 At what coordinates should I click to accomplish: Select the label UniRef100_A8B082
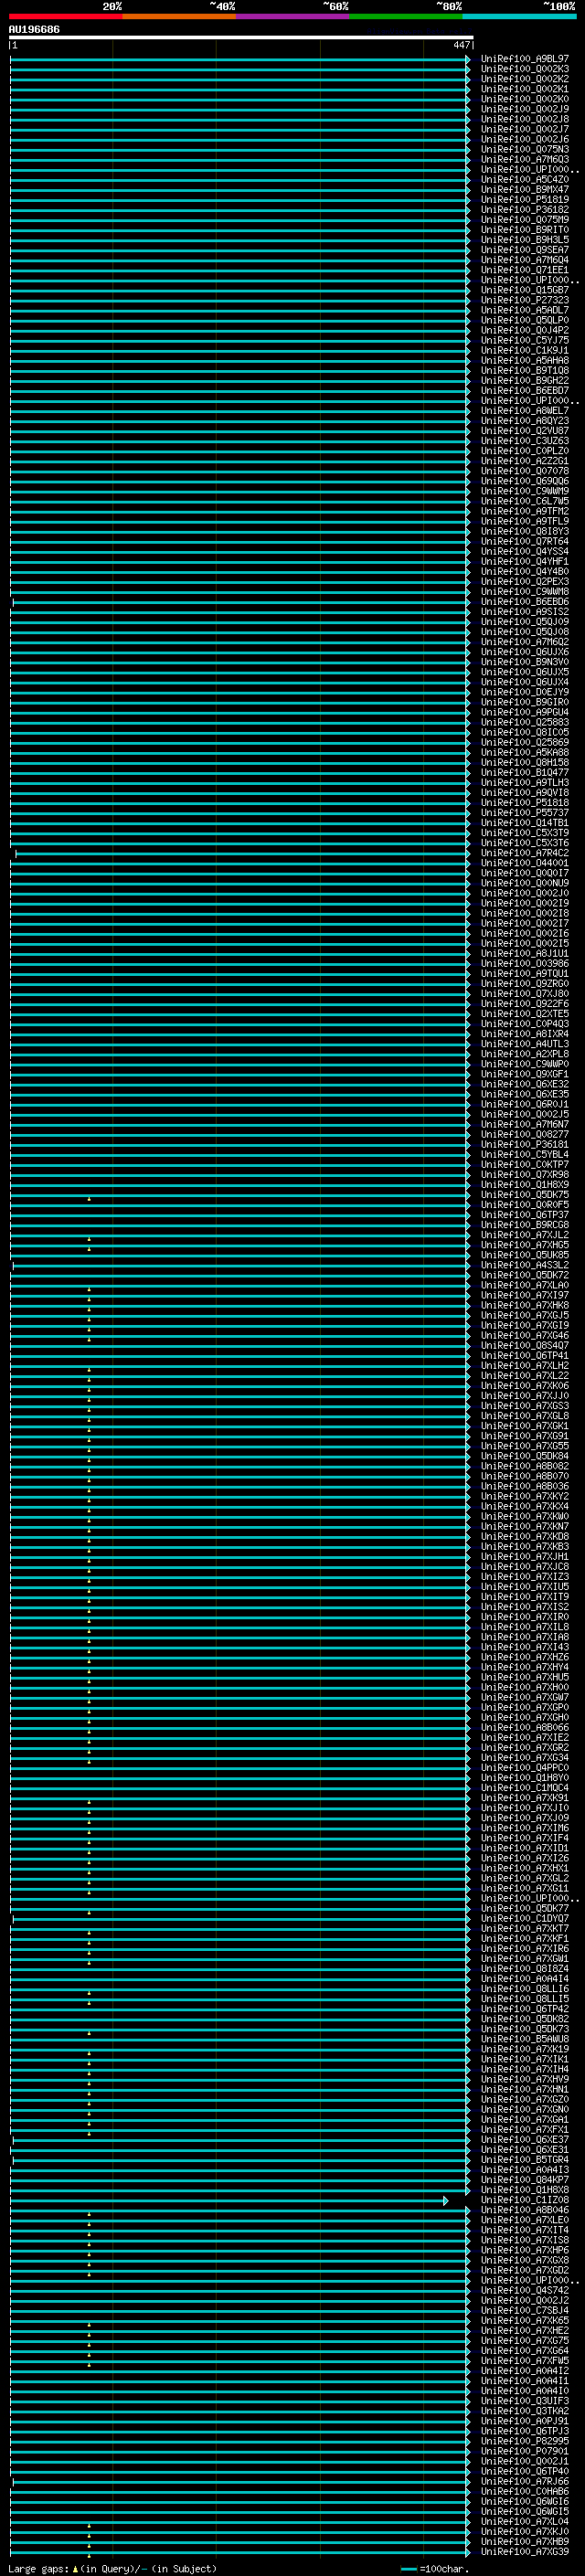pyautogui.click(x=525, y=1466)
